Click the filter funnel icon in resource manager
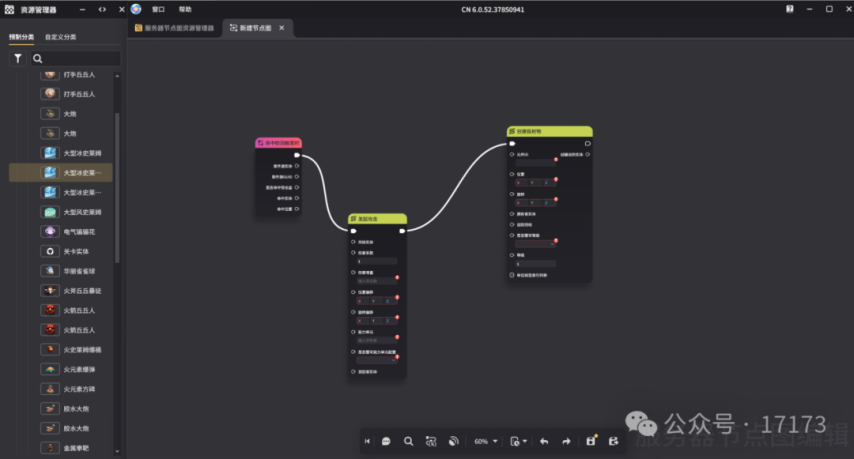854x459 pixels. 17,59
